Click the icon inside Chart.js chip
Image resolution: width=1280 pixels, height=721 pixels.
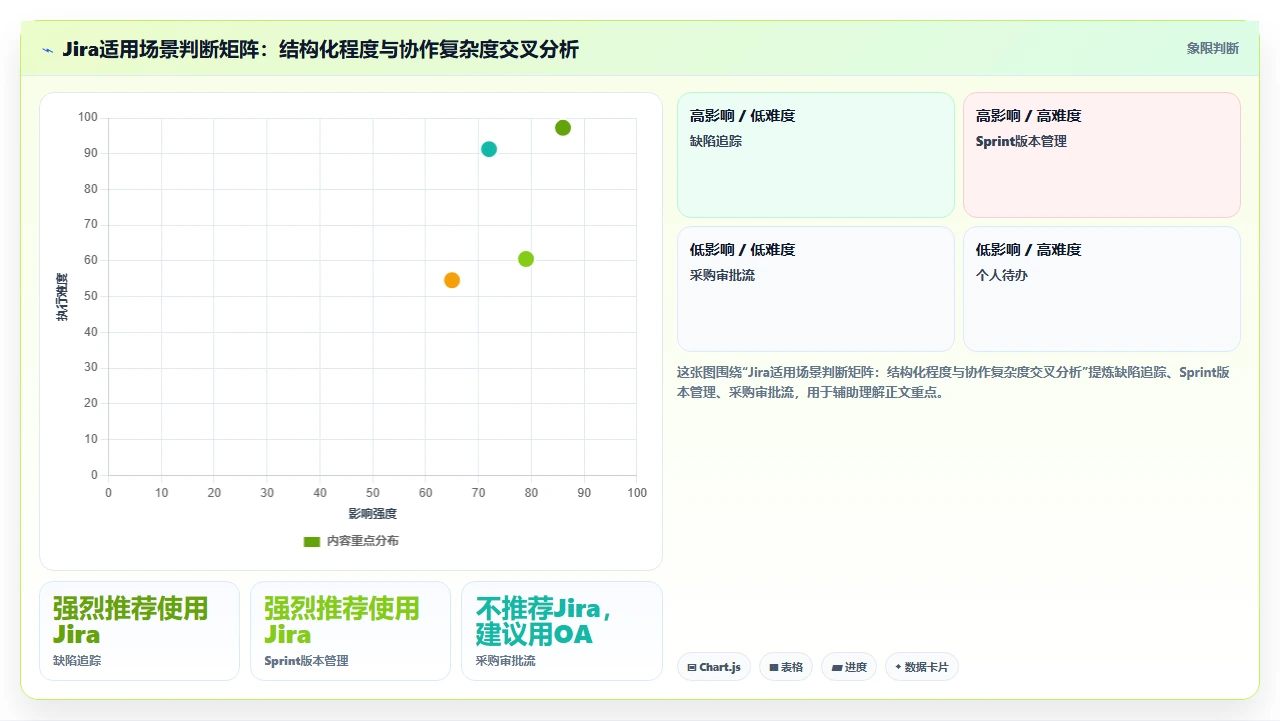692,667
